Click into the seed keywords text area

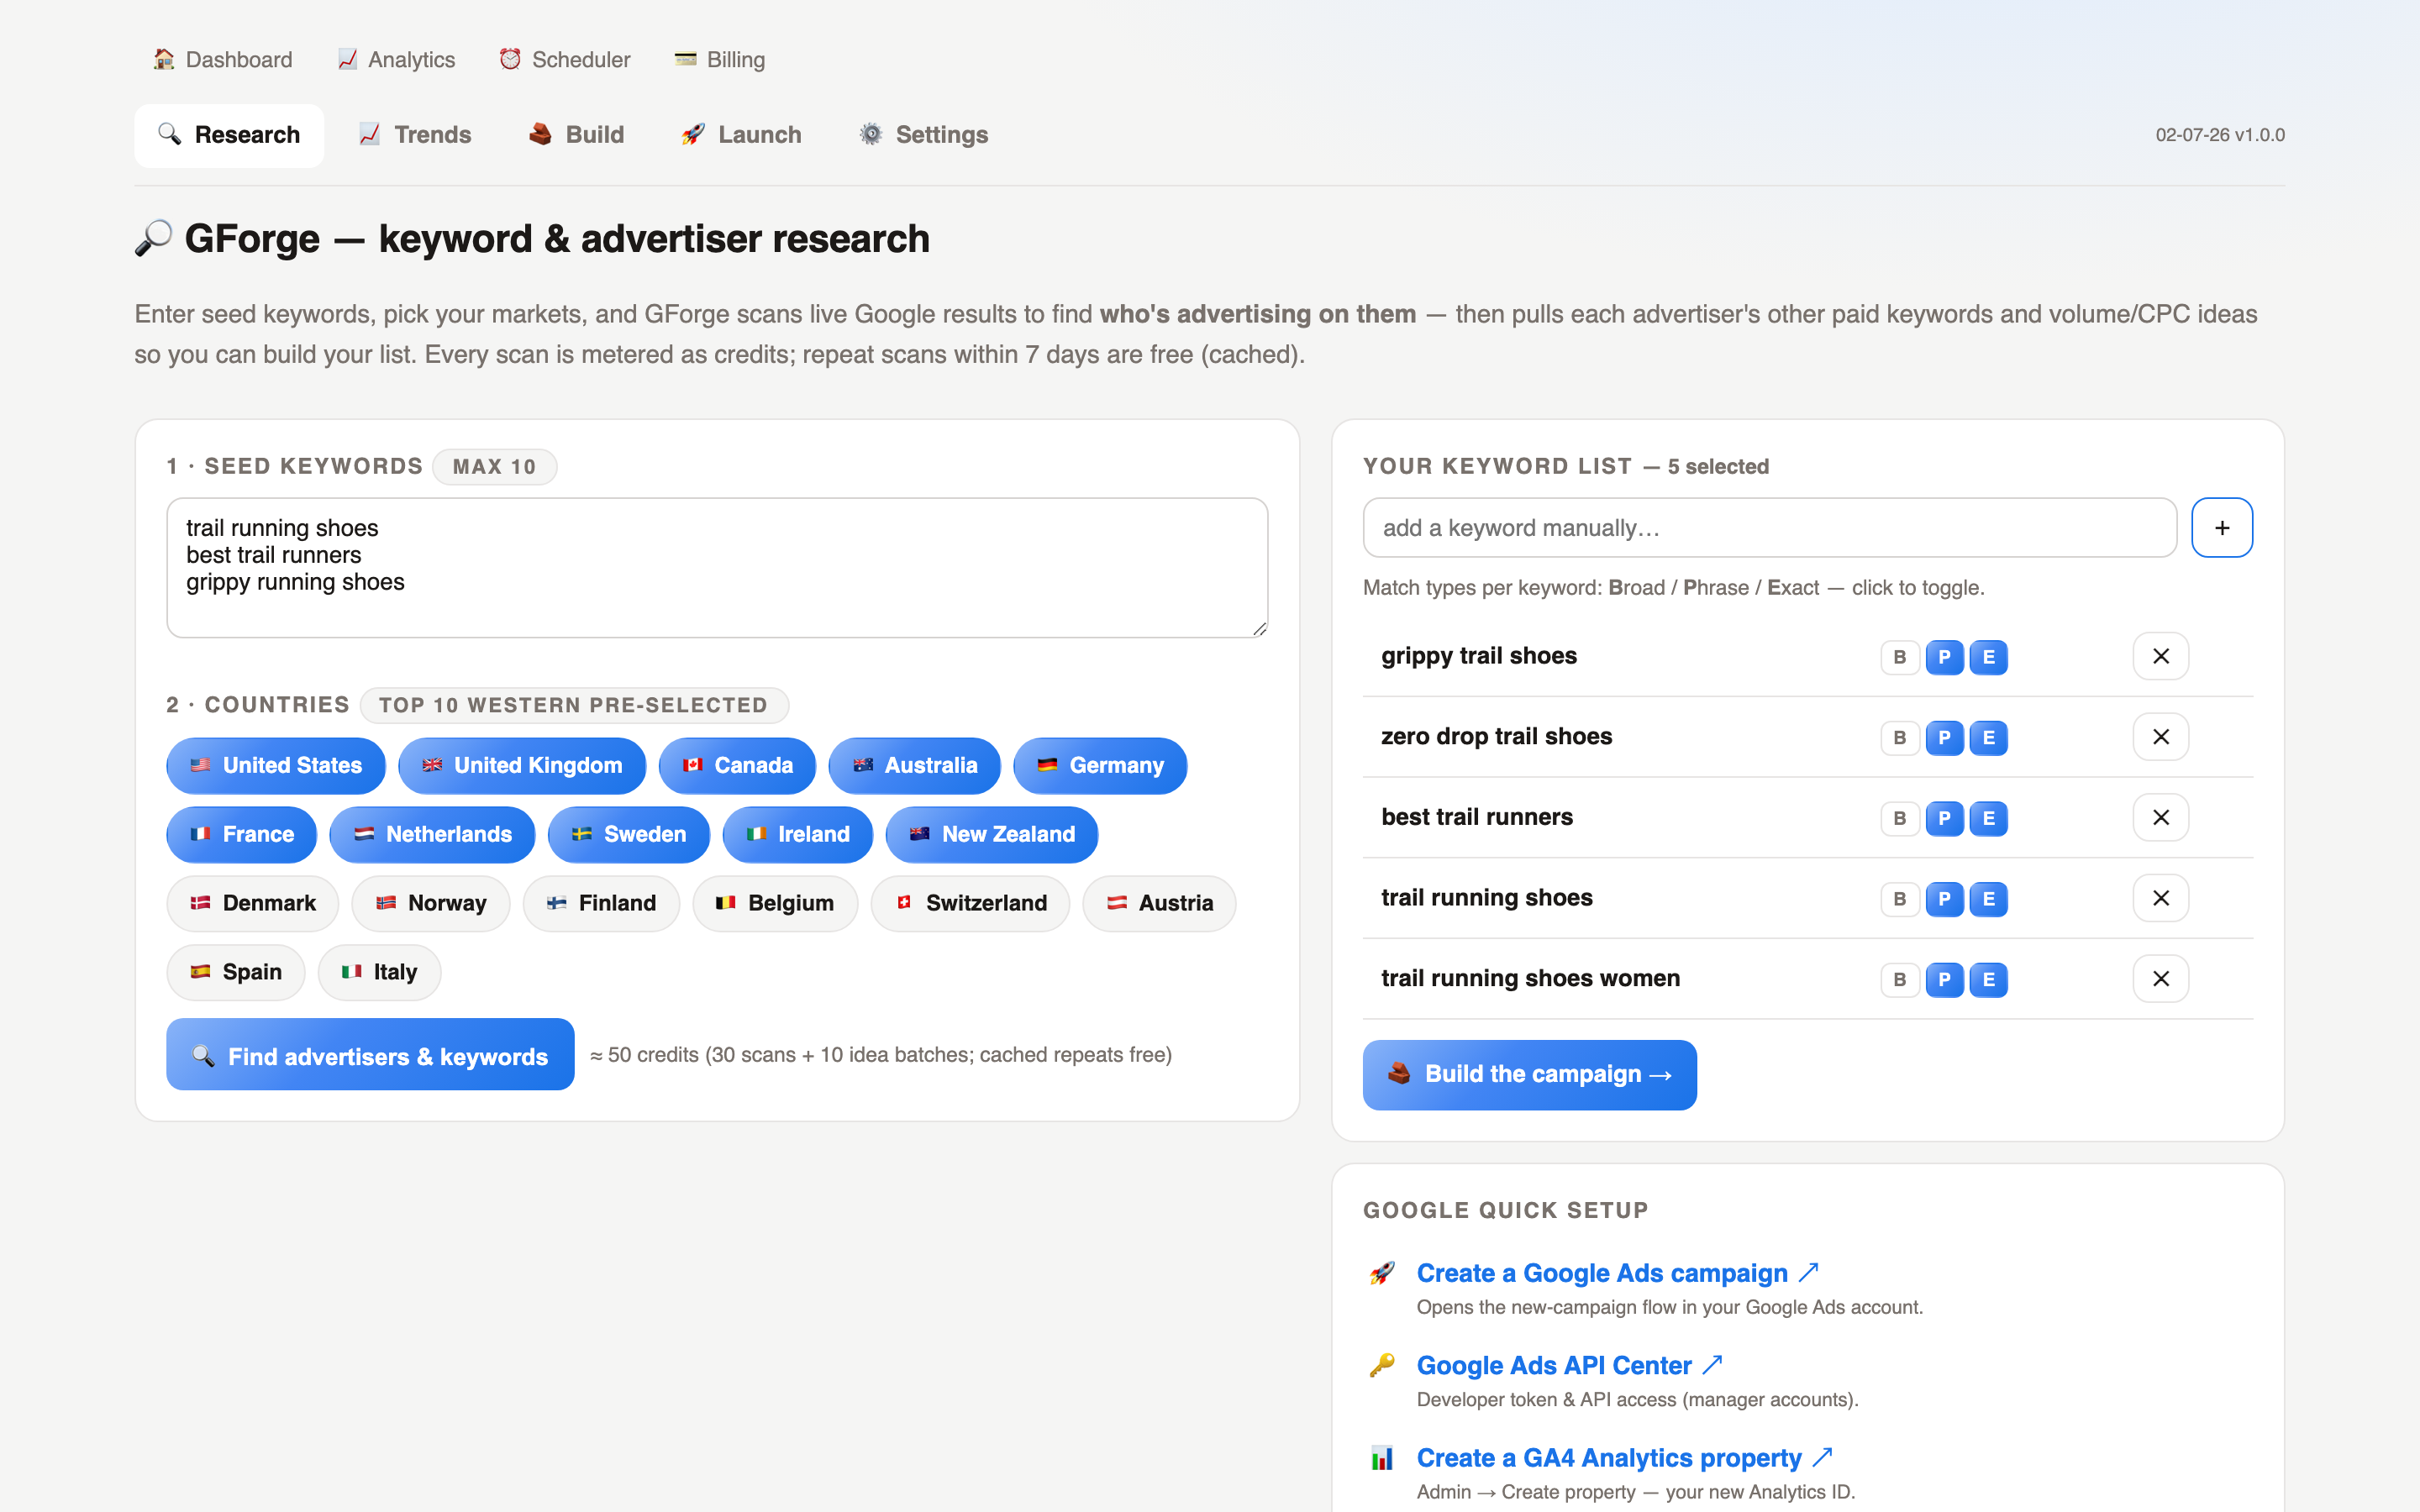click(x=717, y=568)
